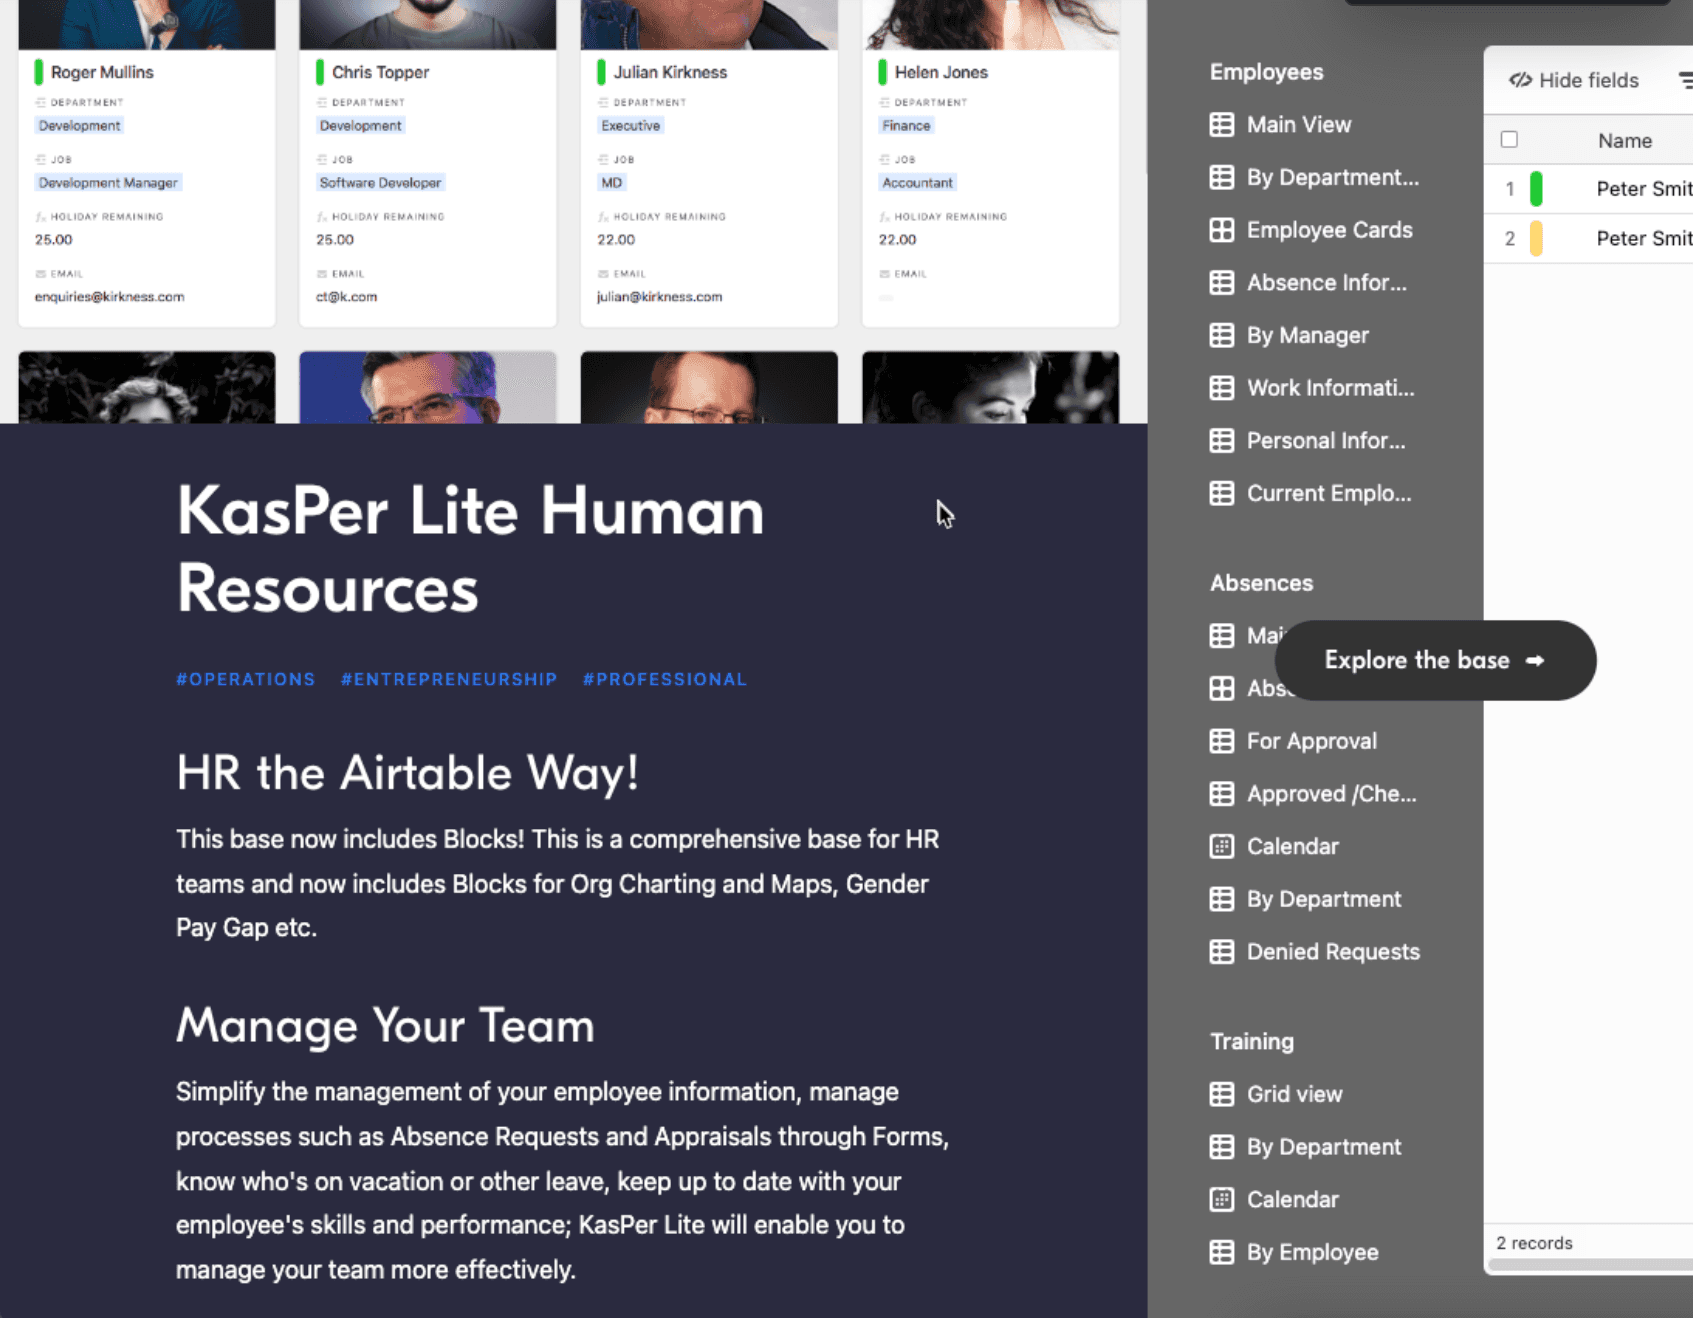This screenshot has height=1318, width=1693.
Task: Click the Finance department tag
Action: coord(906,126)
